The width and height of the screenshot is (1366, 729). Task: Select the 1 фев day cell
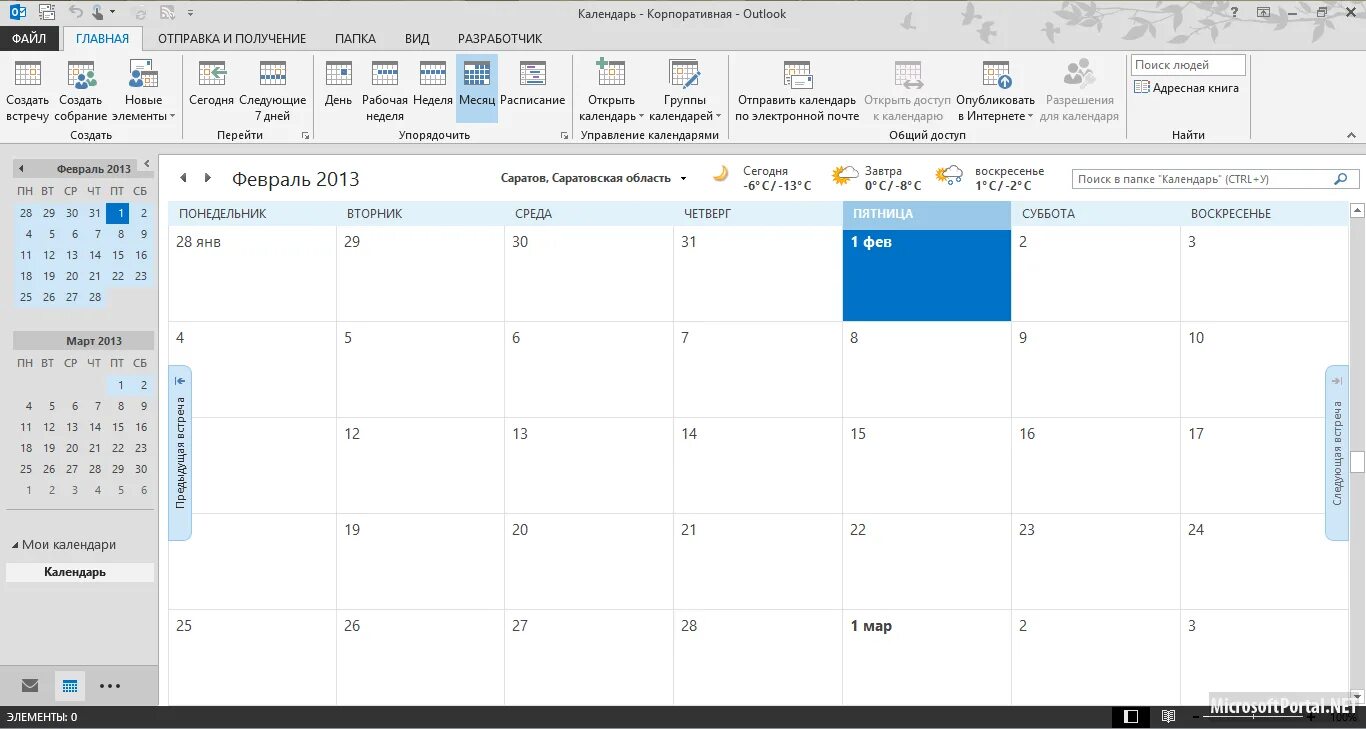pyautogui.click(x=927, y=275)
